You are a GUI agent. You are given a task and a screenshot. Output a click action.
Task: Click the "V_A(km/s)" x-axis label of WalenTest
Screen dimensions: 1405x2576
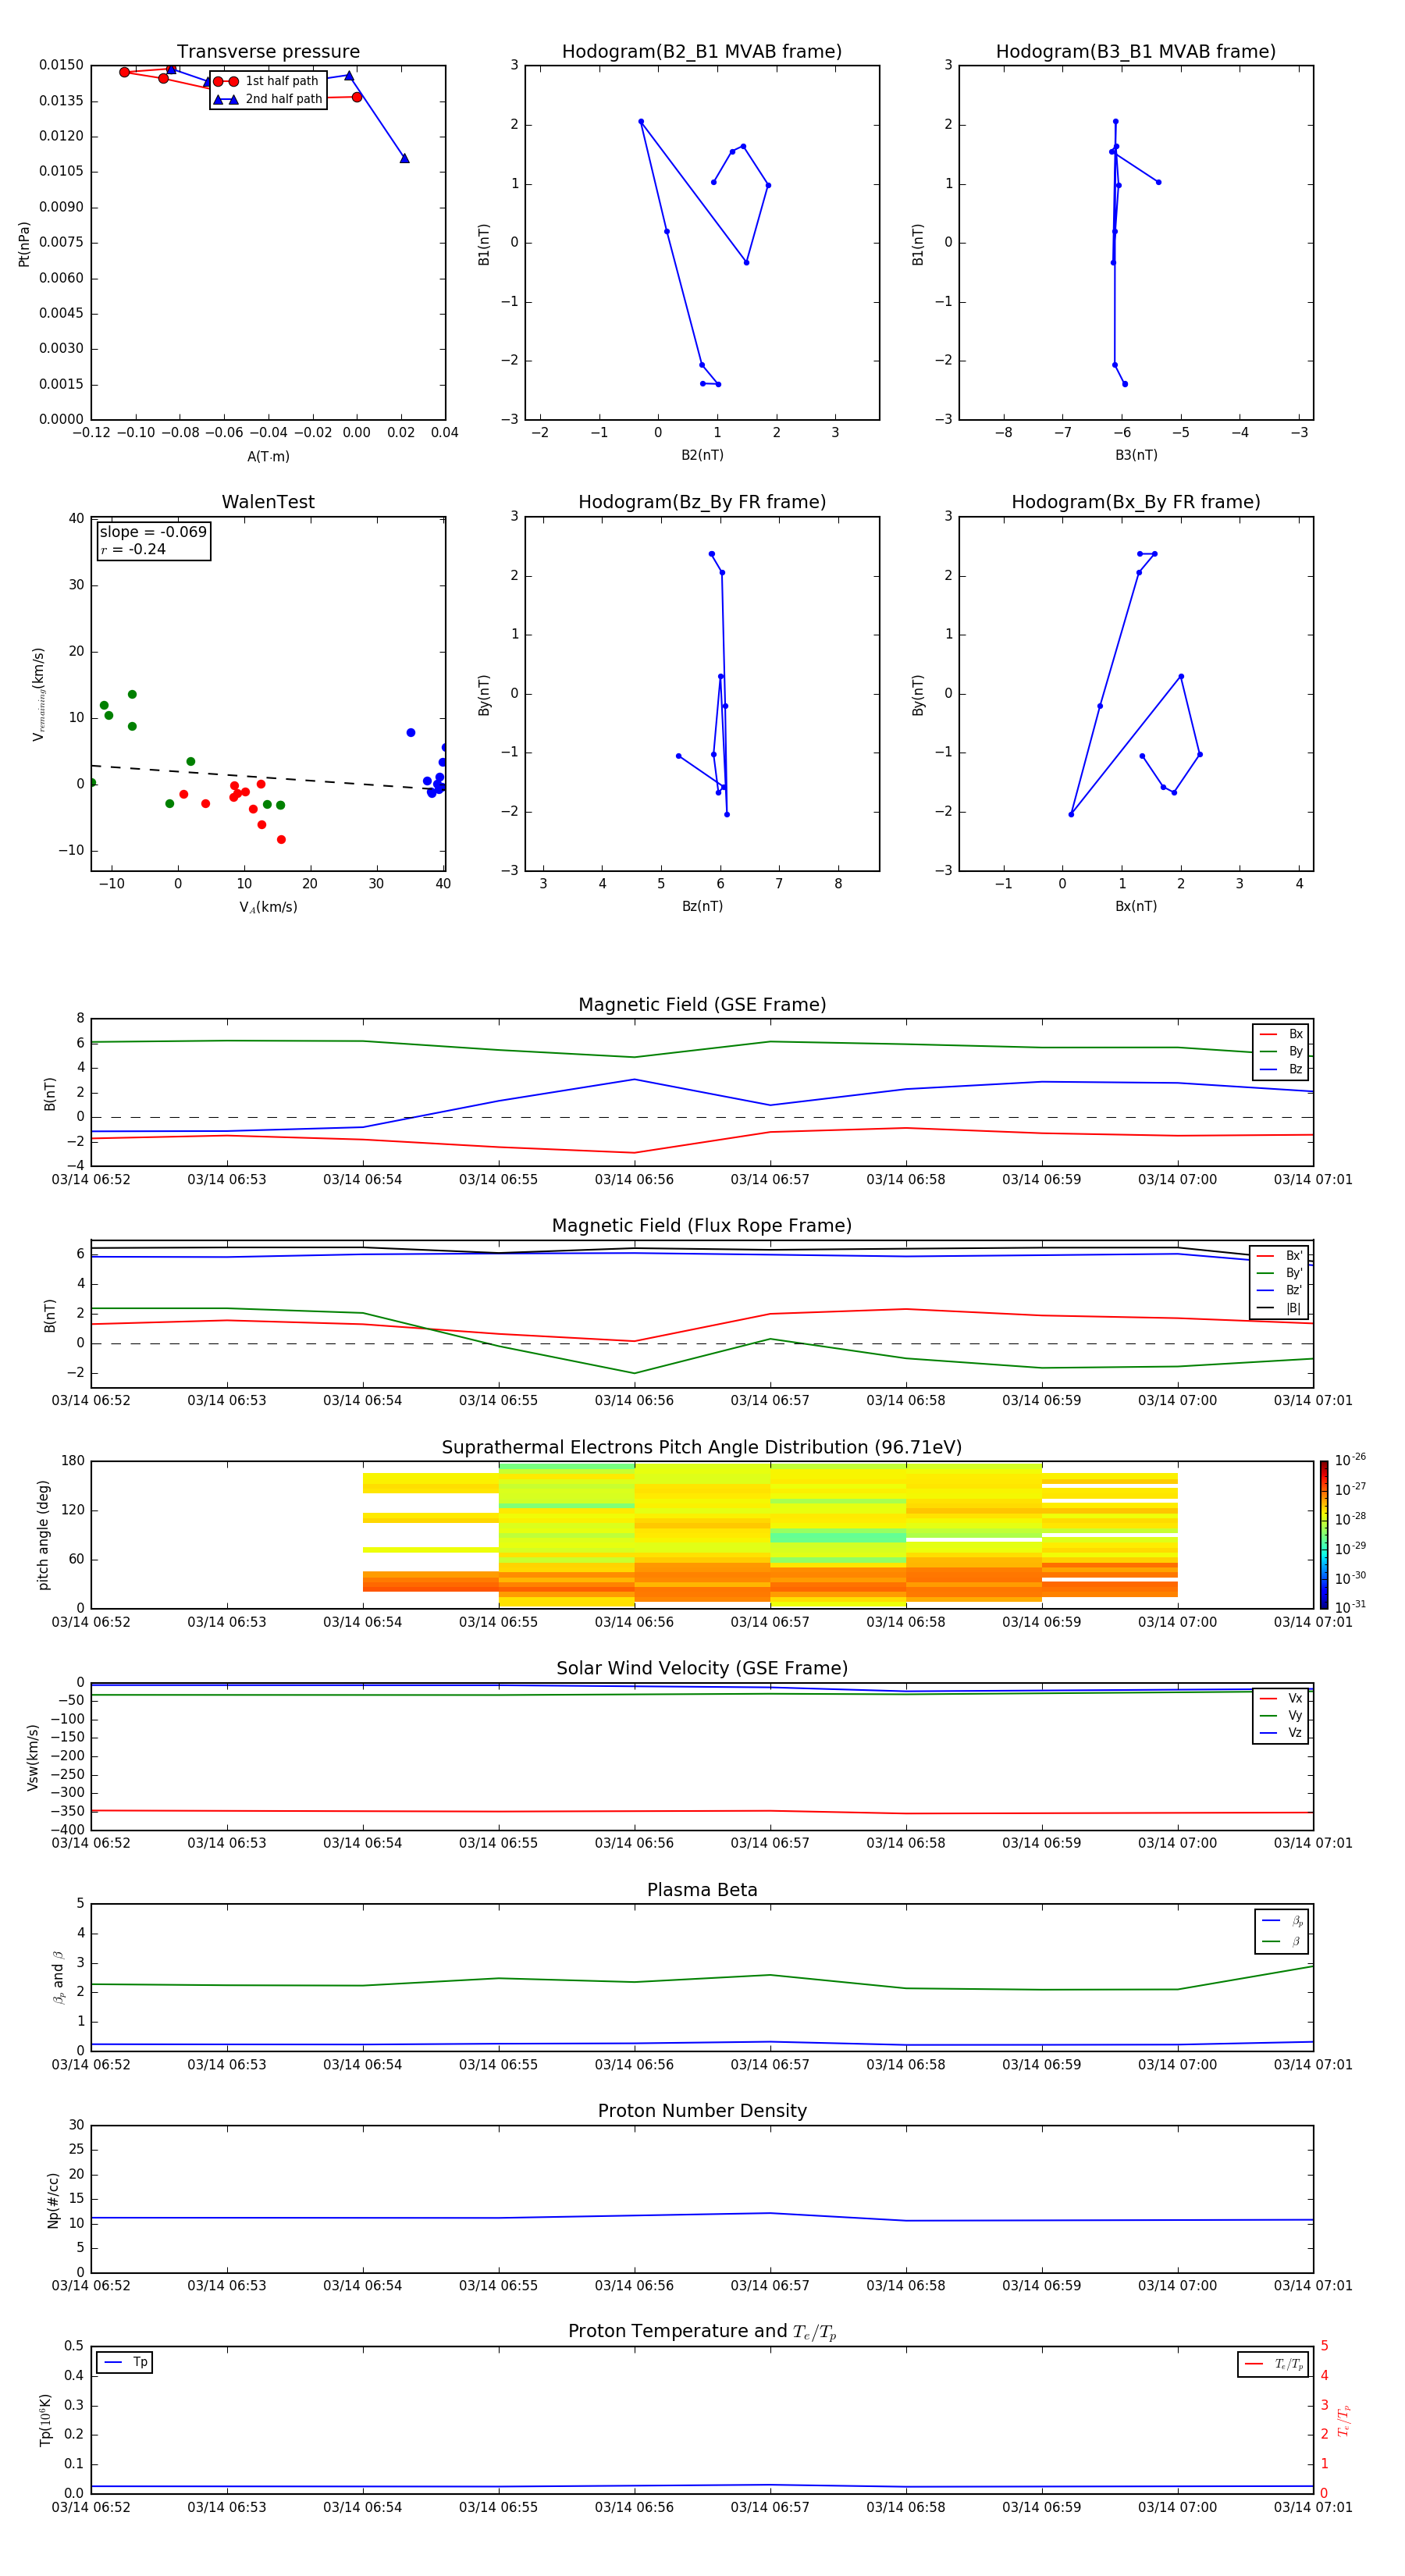pyautogui.click(x=268, y=908)
